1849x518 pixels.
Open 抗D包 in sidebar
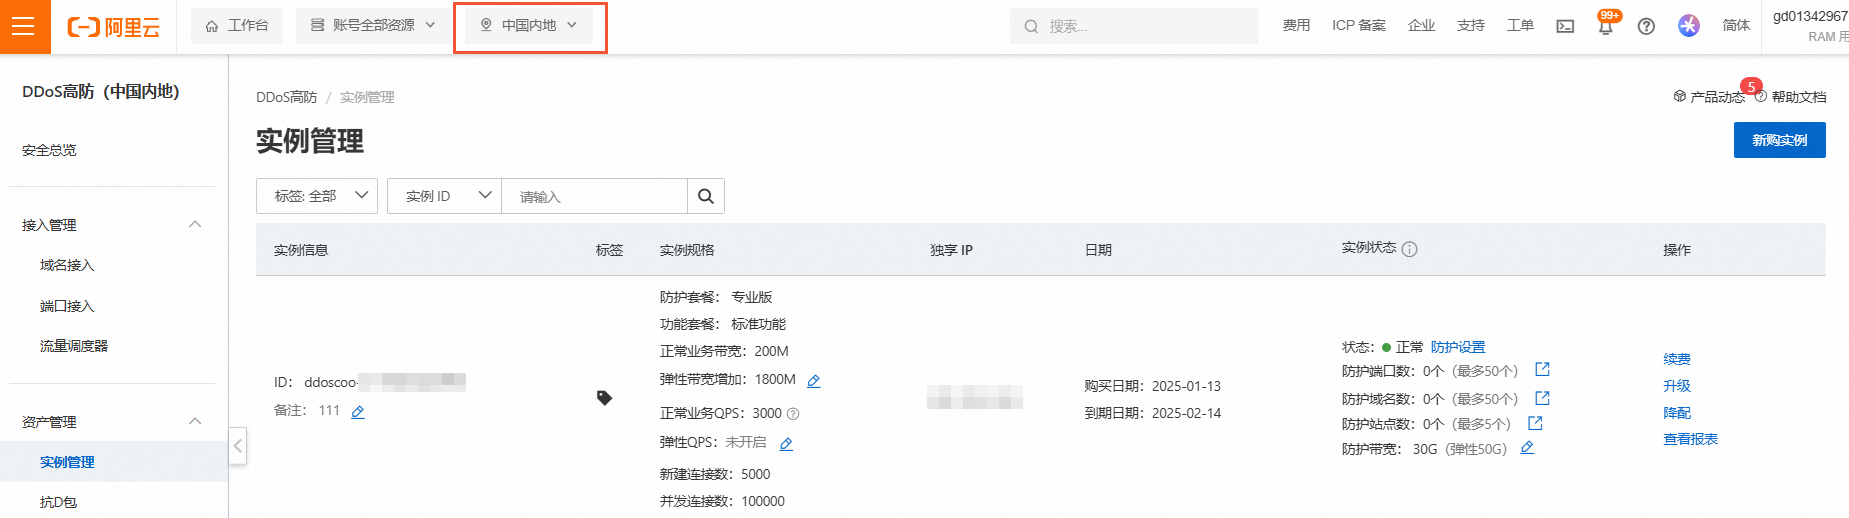tap(58, 502)
